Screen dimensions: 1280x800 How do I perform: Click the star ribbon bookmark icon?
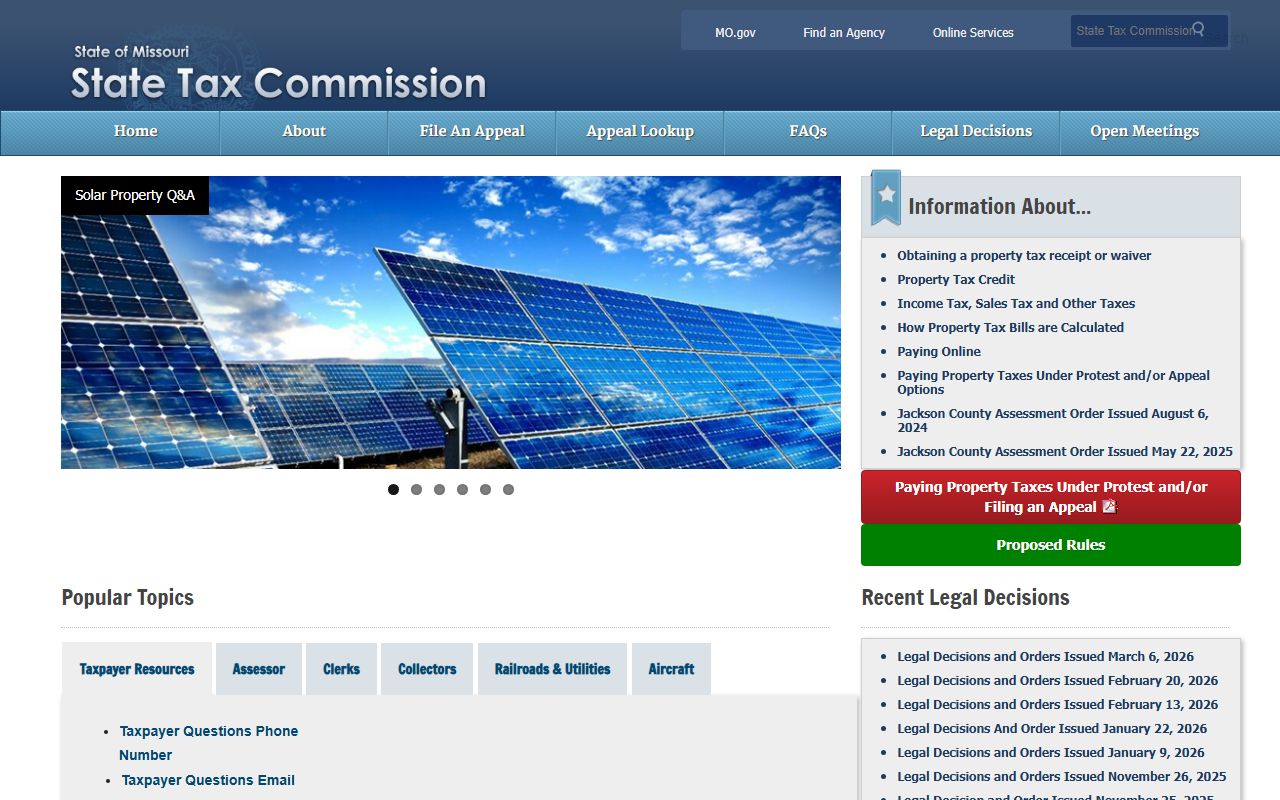(885, 197)
